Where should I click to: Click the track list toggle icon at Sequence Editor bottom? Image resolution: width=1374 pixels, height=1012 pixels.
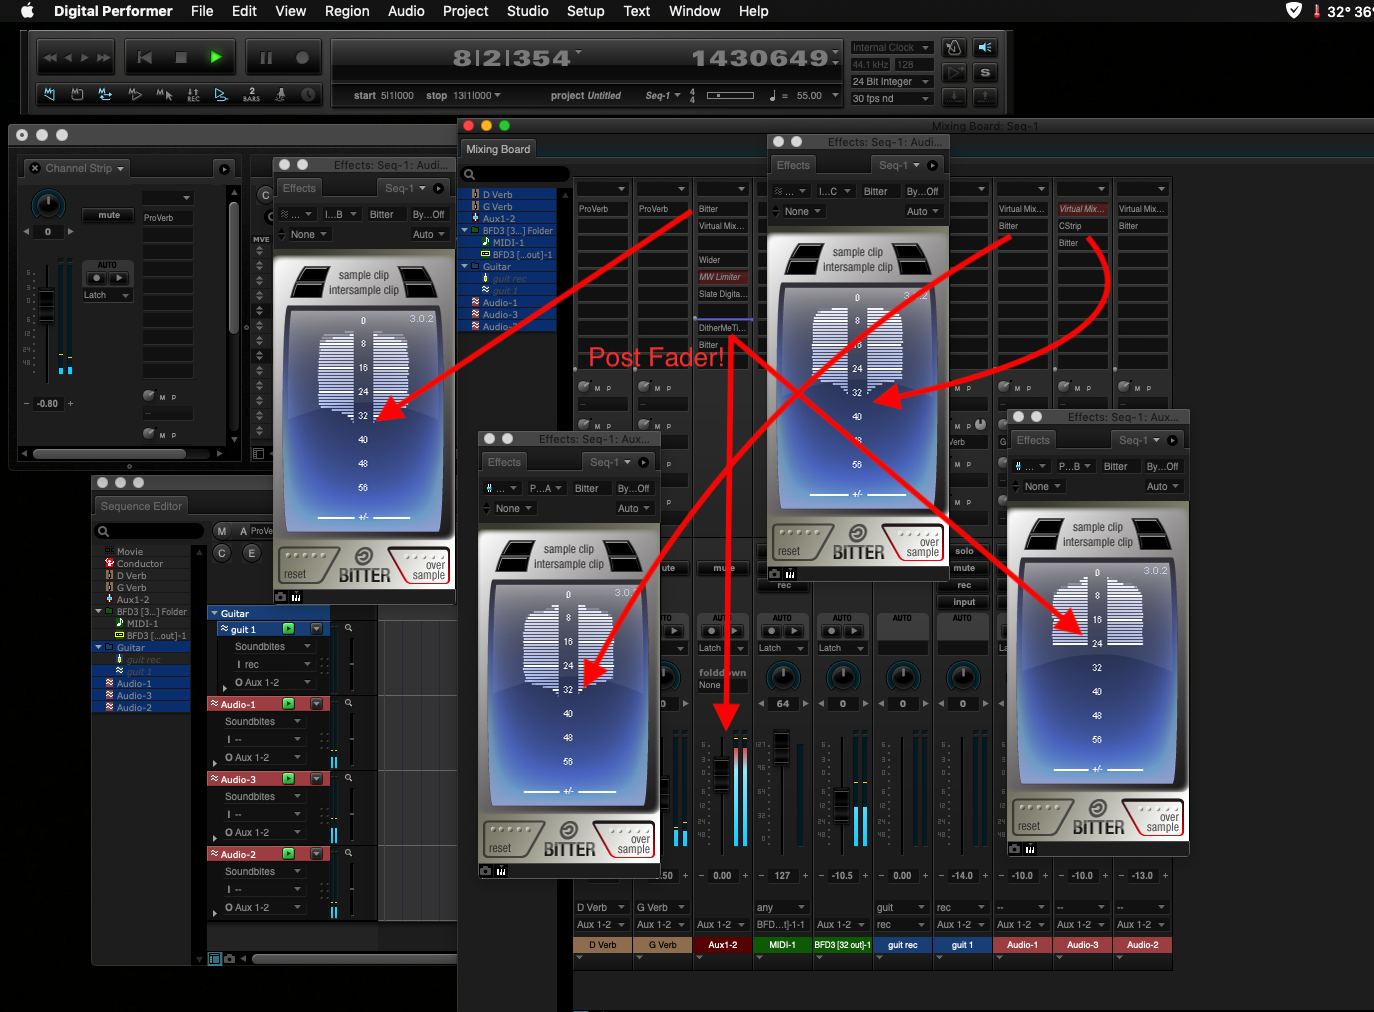coord(214,959)
